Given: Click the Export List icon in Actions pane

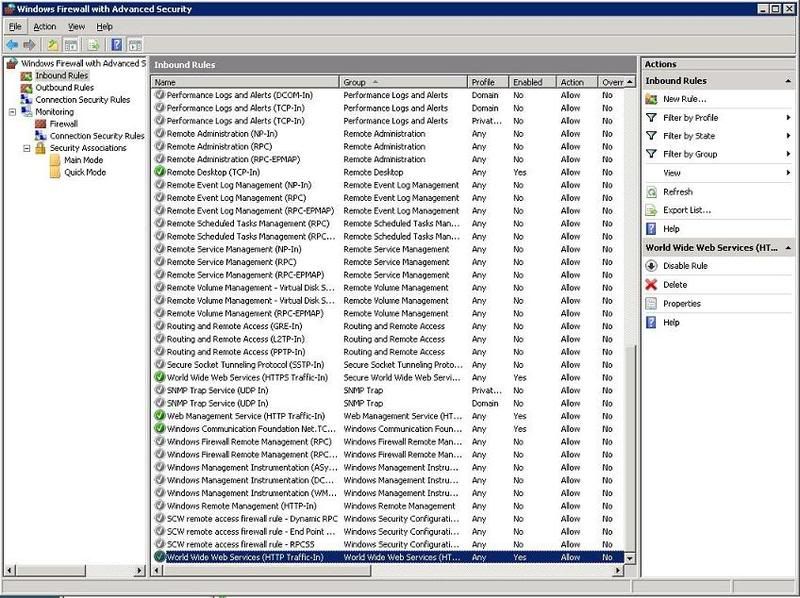Looking at the screenshot, I should click(651, 210).
